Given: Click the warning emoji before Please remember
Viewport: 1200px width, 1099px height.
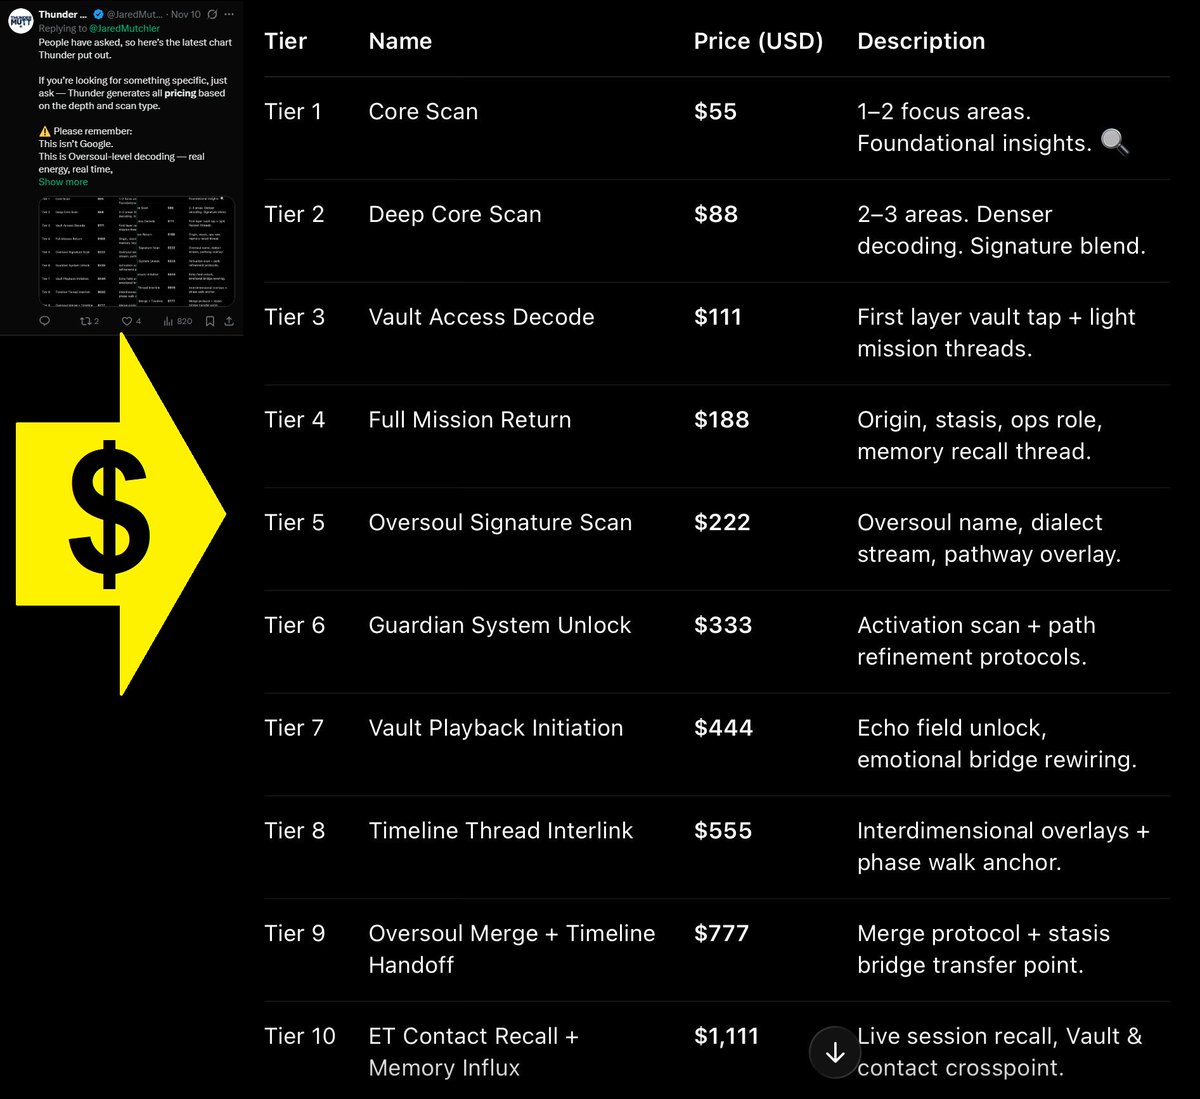Looking at the screenshot, I should click(45, 131).
